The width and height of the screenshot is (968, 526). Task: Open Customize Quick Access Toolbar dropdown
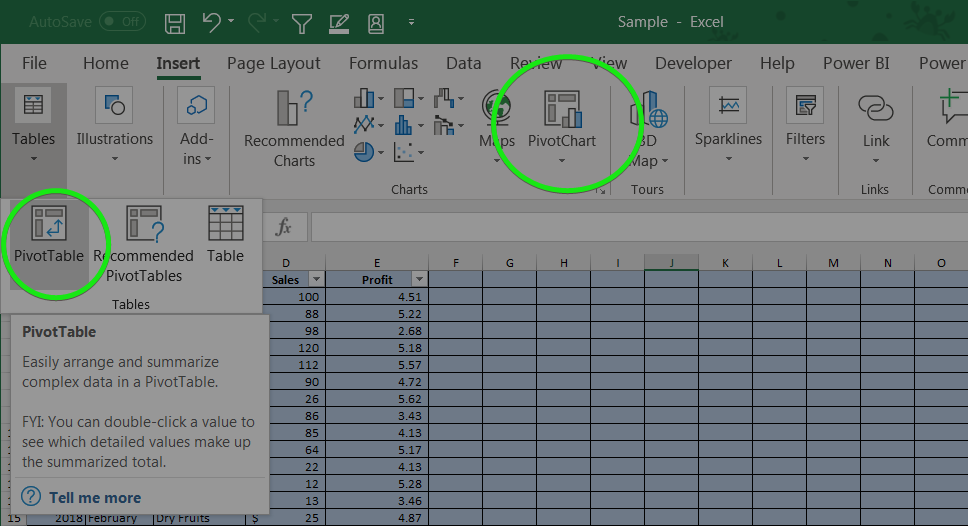pos(411,22)
